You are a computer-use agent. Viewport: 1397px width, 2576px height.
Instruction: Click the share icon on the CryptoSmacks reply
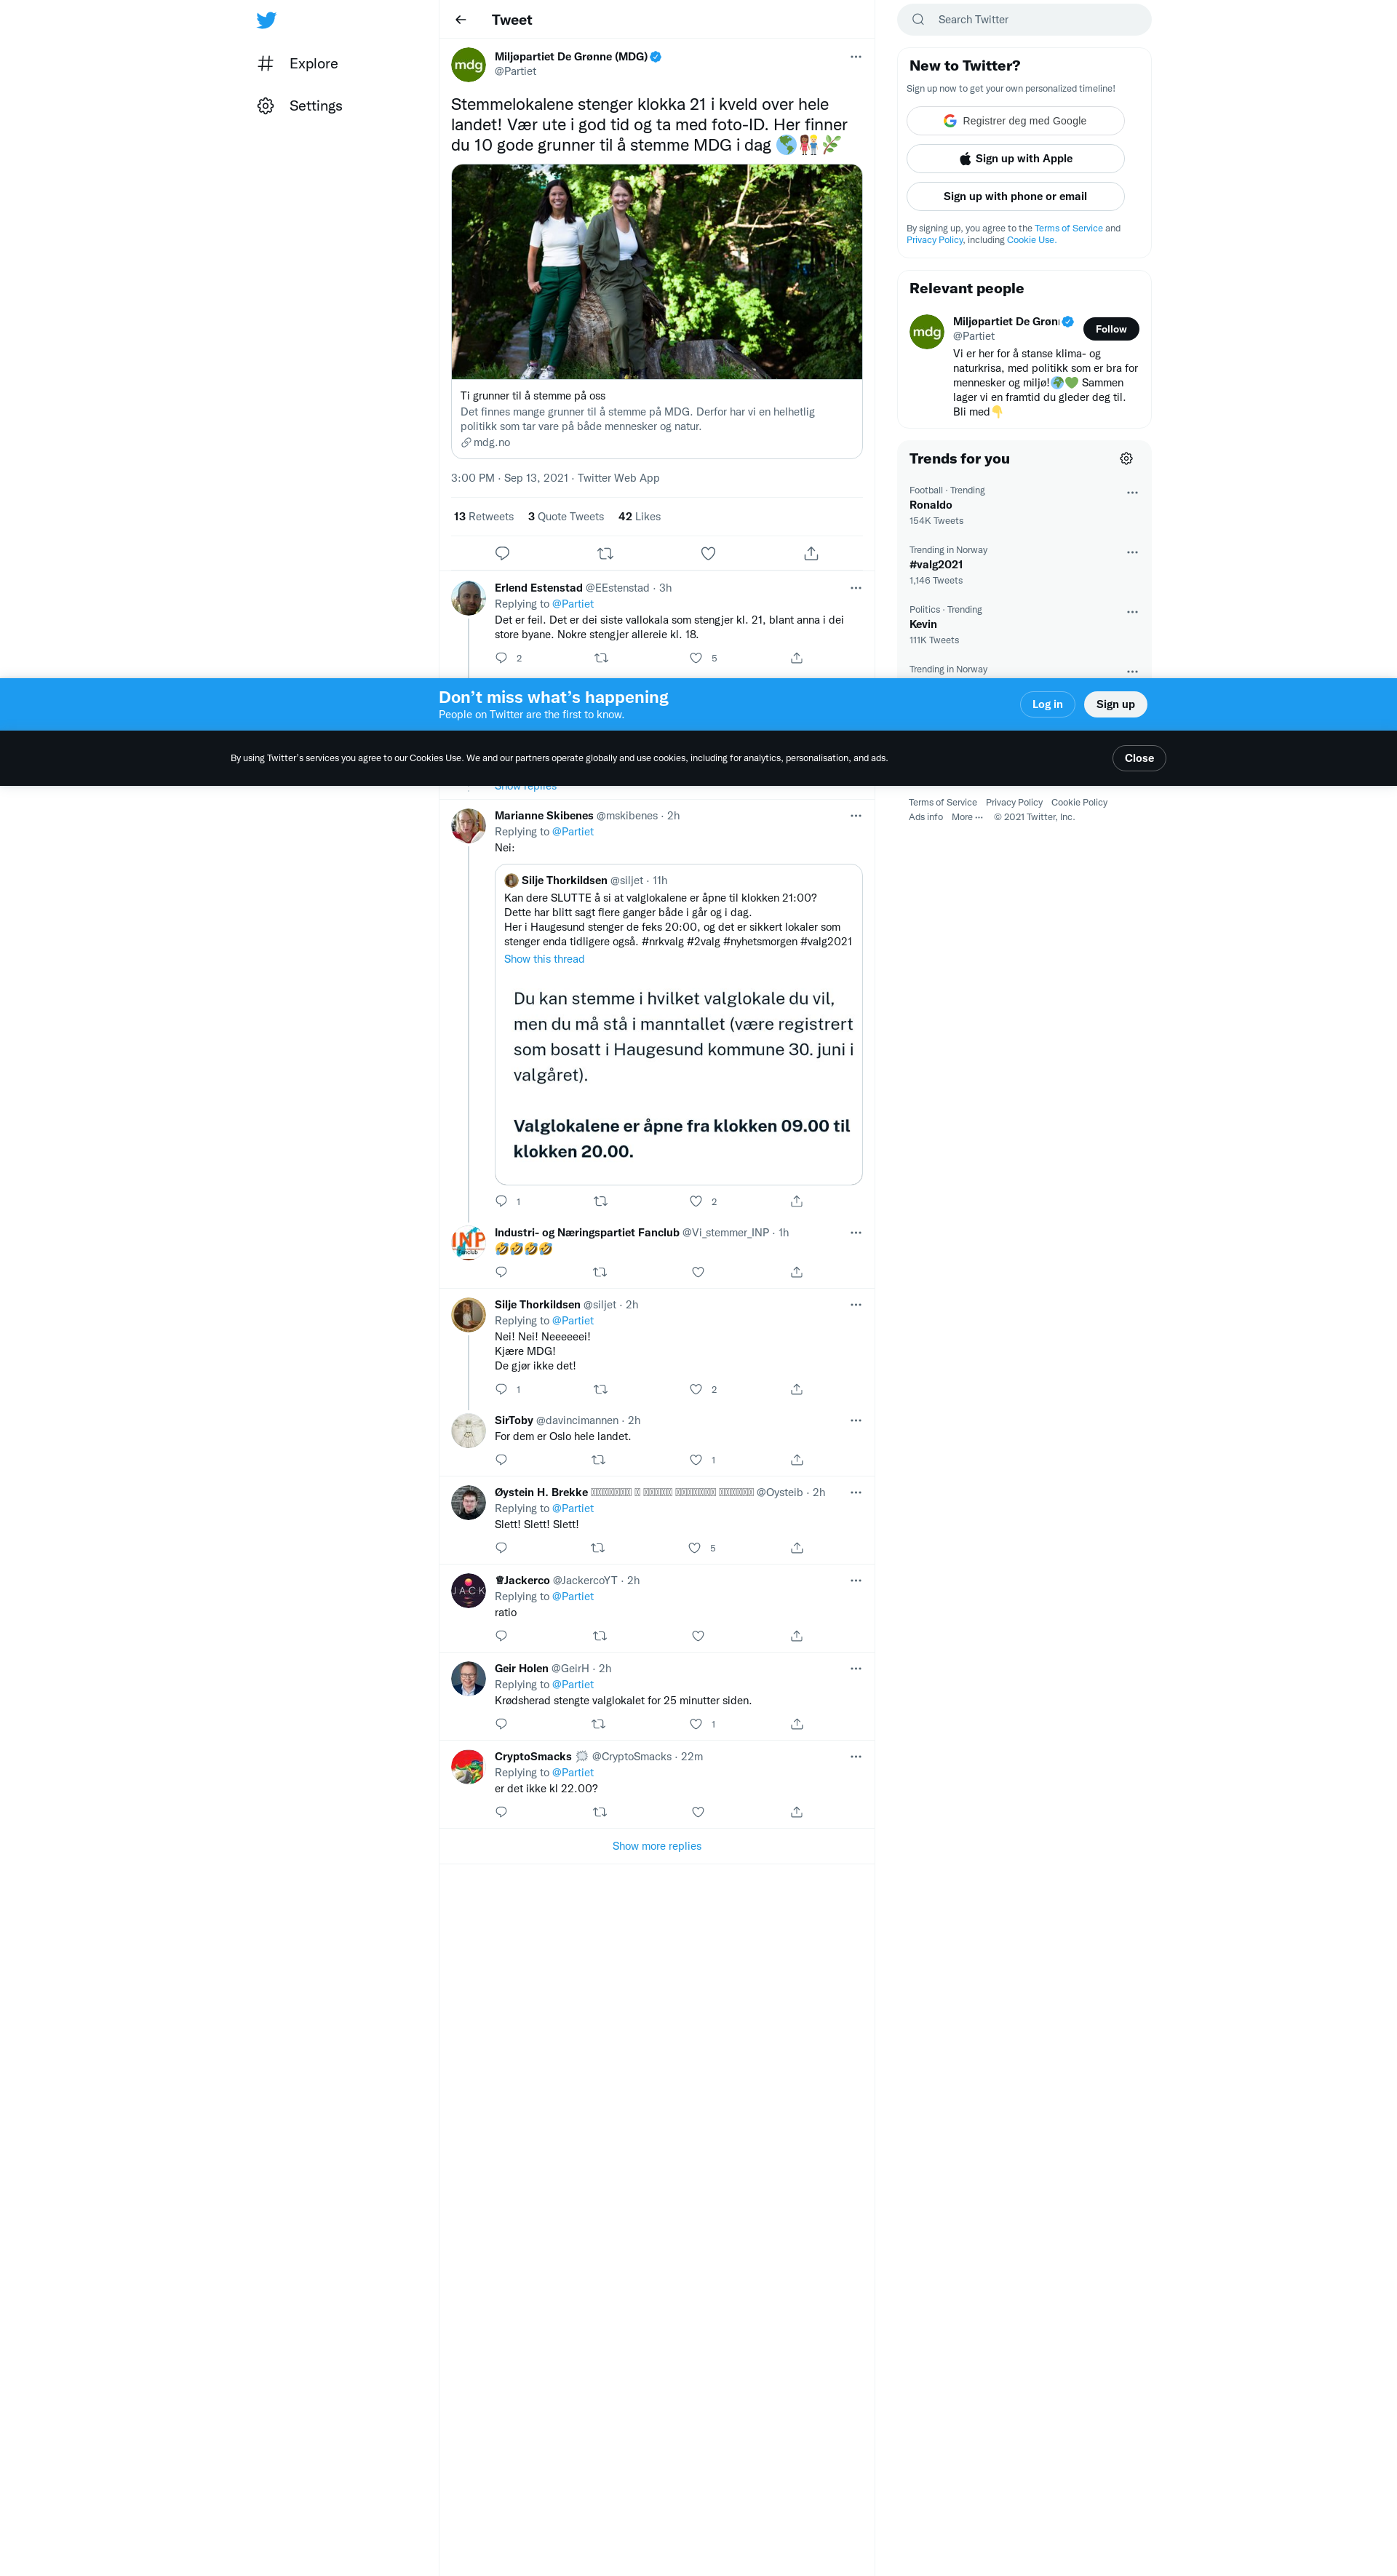[x=796, y=1812]
